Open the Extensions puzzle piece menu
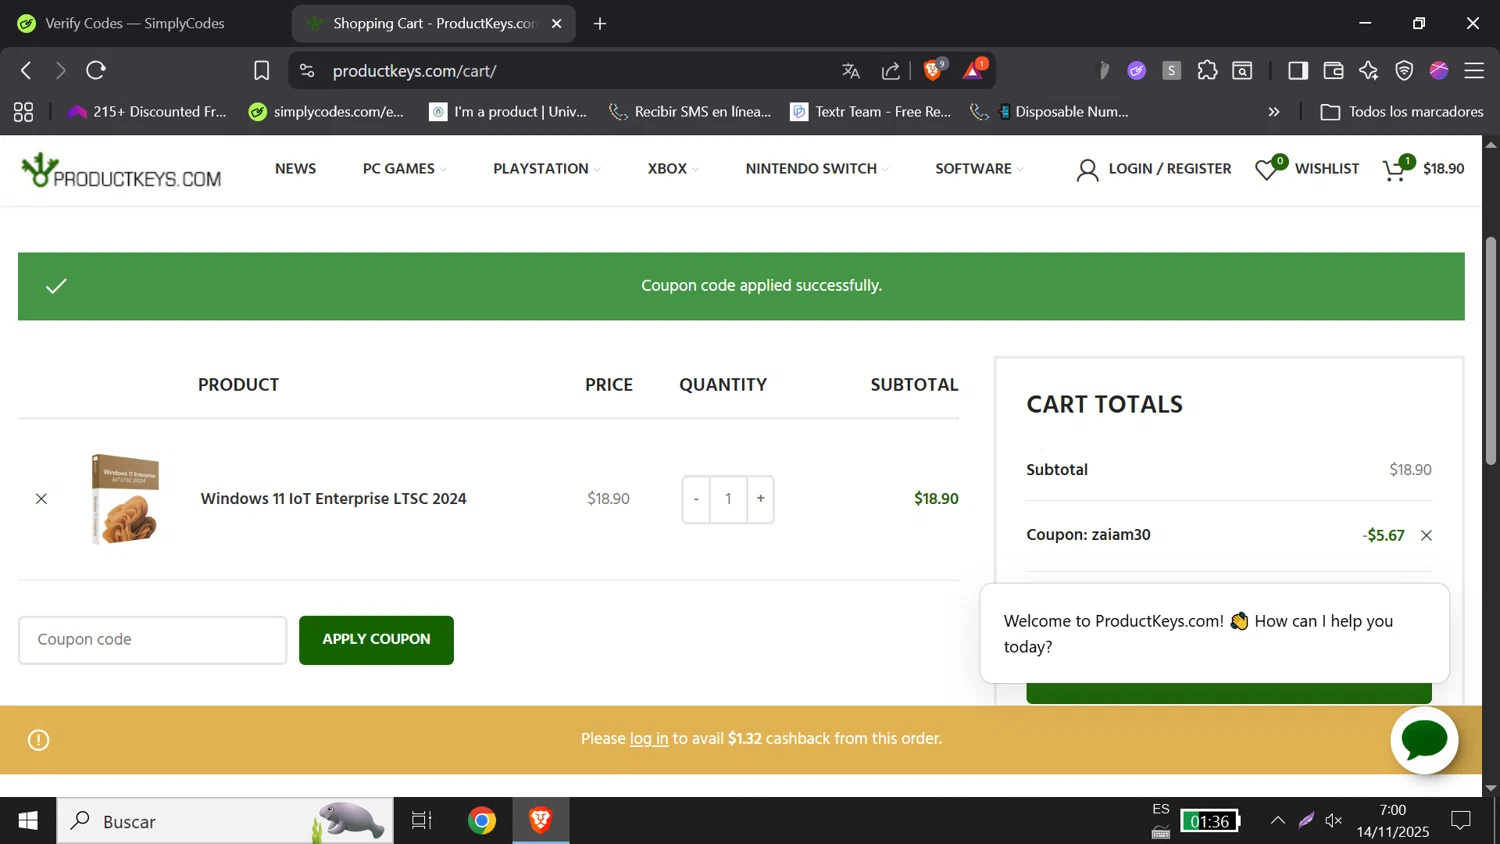Viewport: 1500px width, 844px height. click(1207, 70)
